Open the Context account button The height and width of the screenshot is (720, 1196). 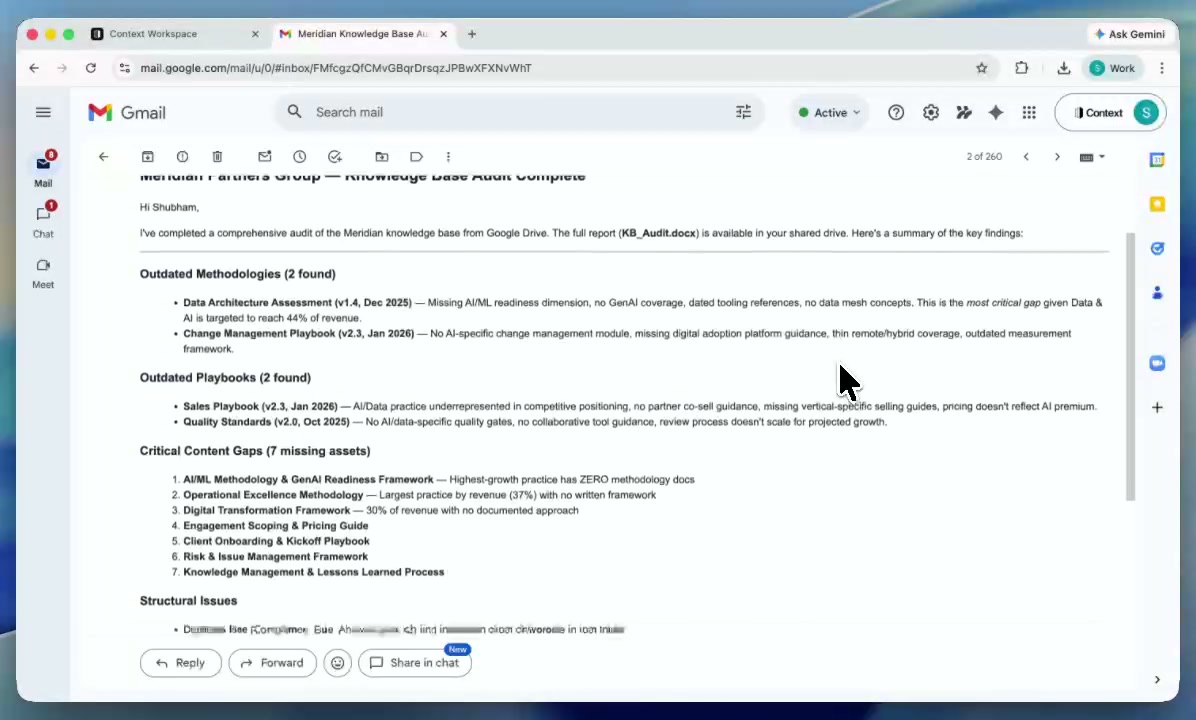pos(1110,112)
